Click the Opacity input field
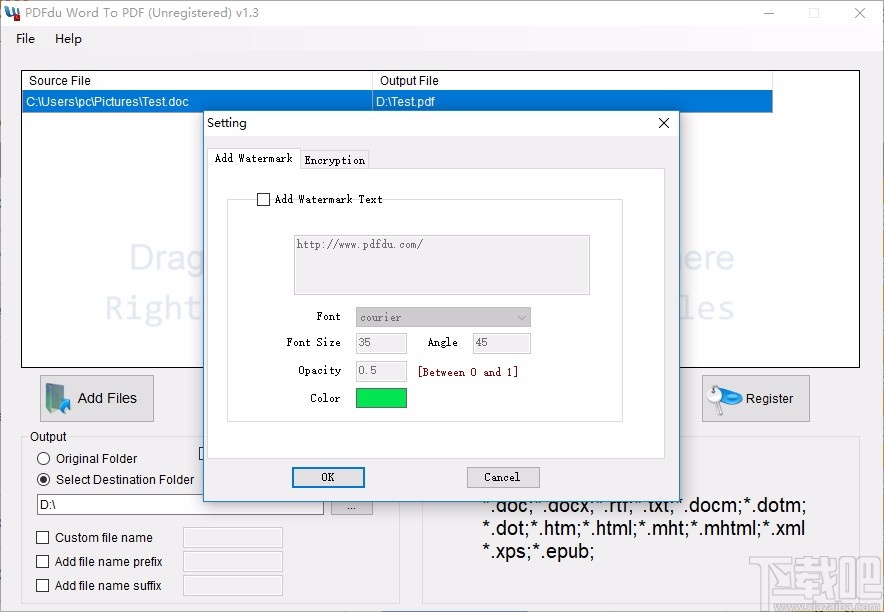Screen dimensions: 884x612 [x=380, y=370]
